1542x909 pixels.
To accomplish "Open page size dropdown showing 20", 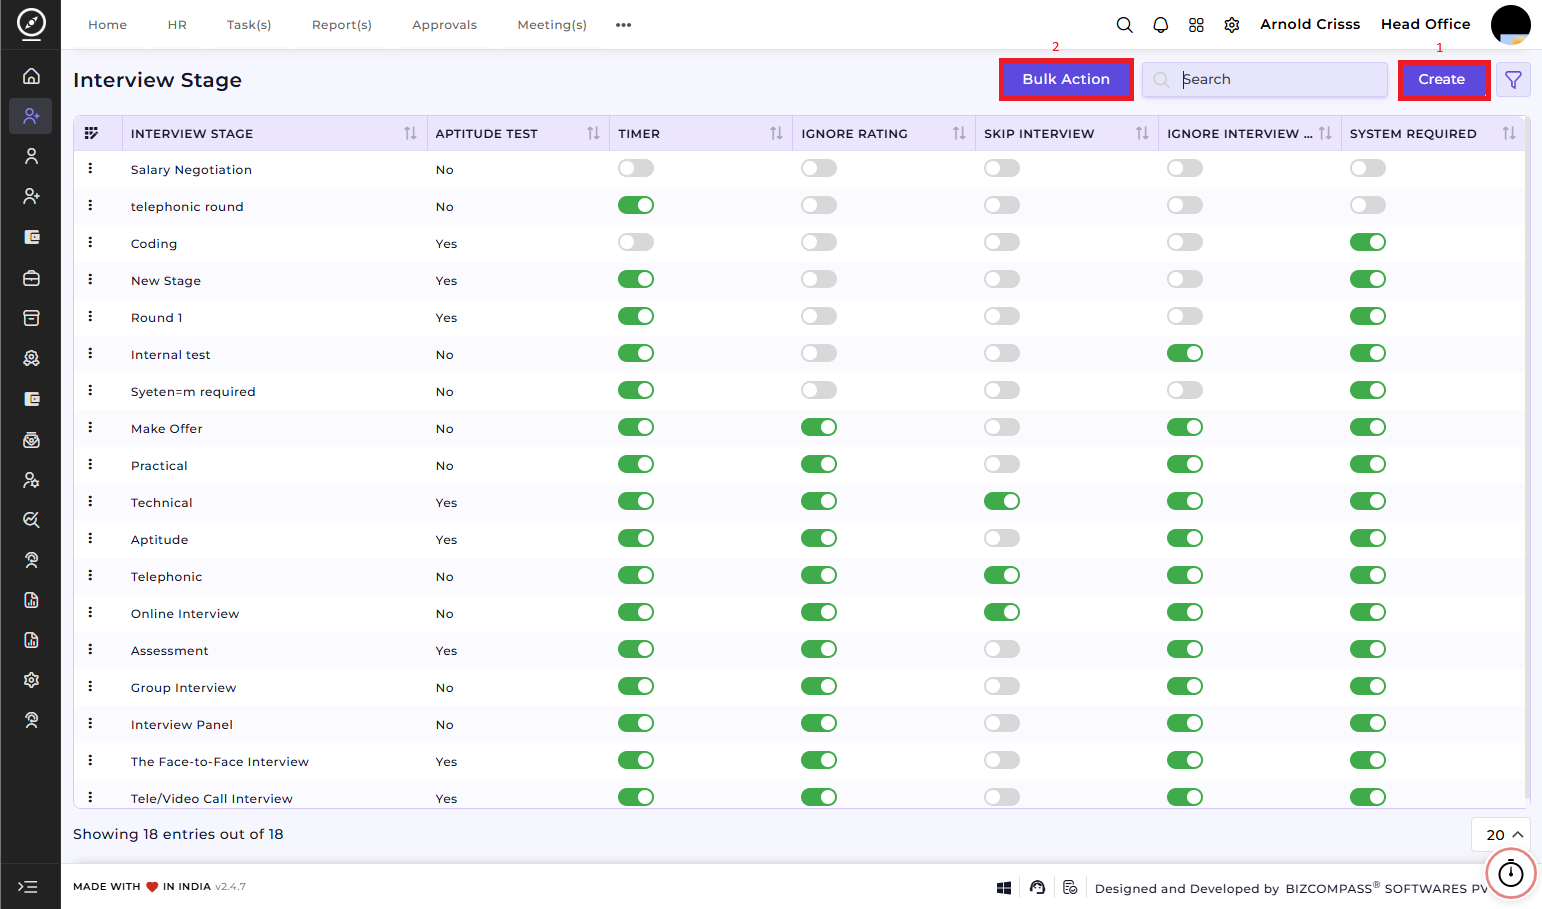I will [x=1501, y=834].
